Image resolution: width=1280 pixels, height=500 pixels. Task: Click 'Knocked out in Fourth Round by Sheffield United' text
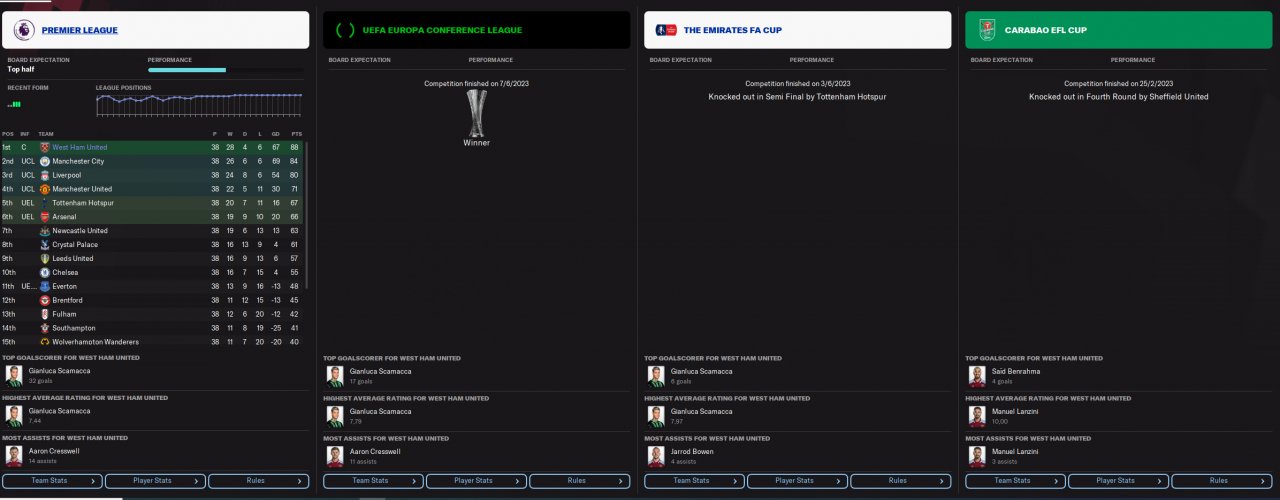[1118, 97]
